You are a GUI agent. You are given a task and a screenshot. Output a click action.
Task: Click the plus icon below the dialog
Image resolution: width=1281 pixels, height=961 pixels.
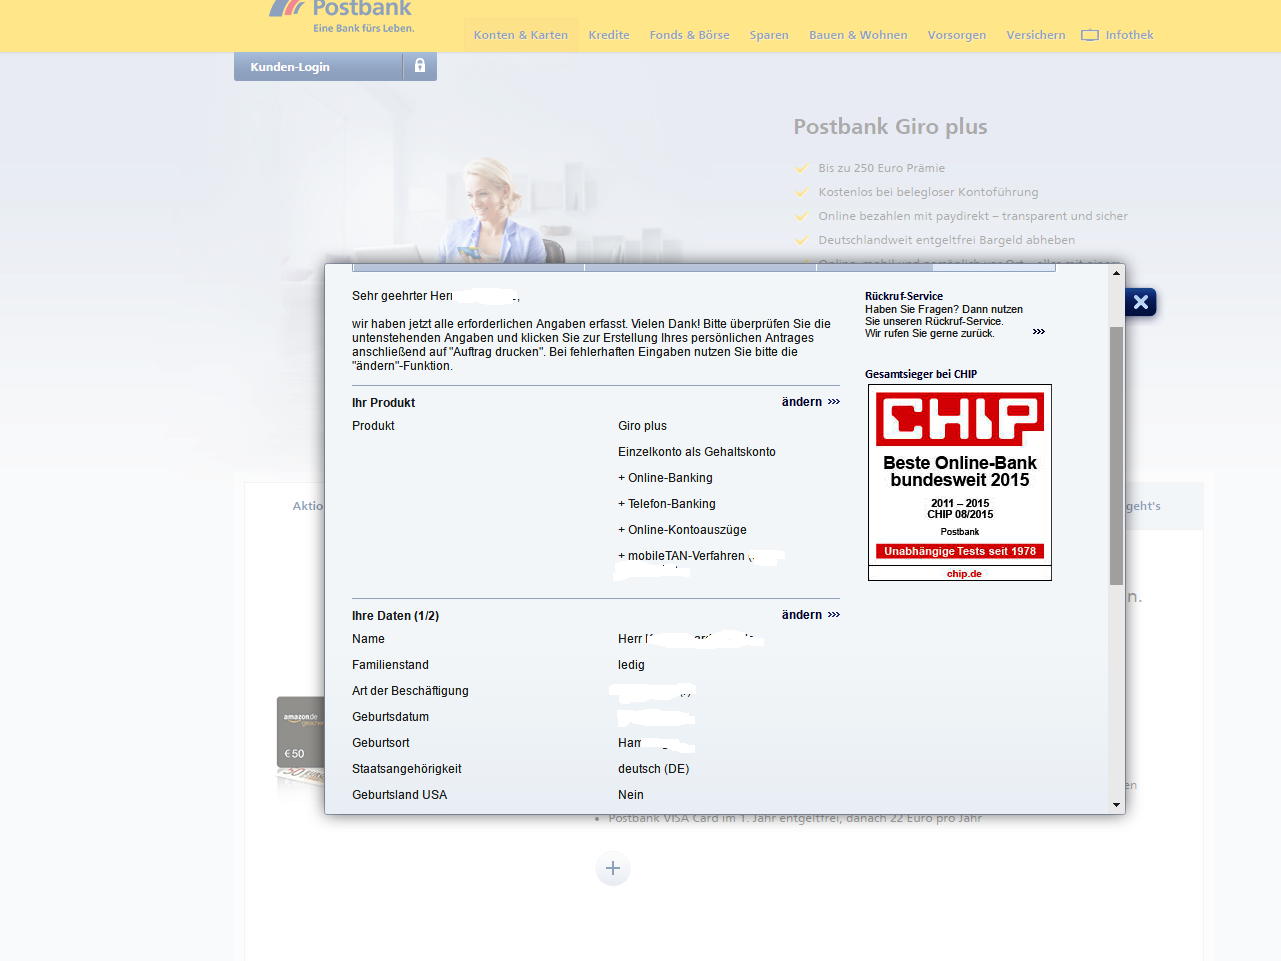613,868
